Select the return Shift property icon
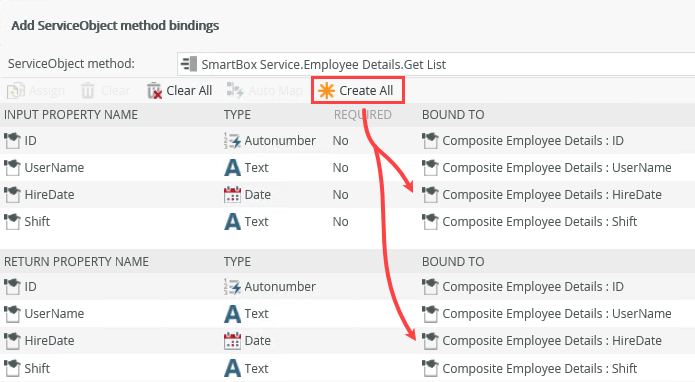The height and width of the screenshot is (382, 695). click(12, 368)
